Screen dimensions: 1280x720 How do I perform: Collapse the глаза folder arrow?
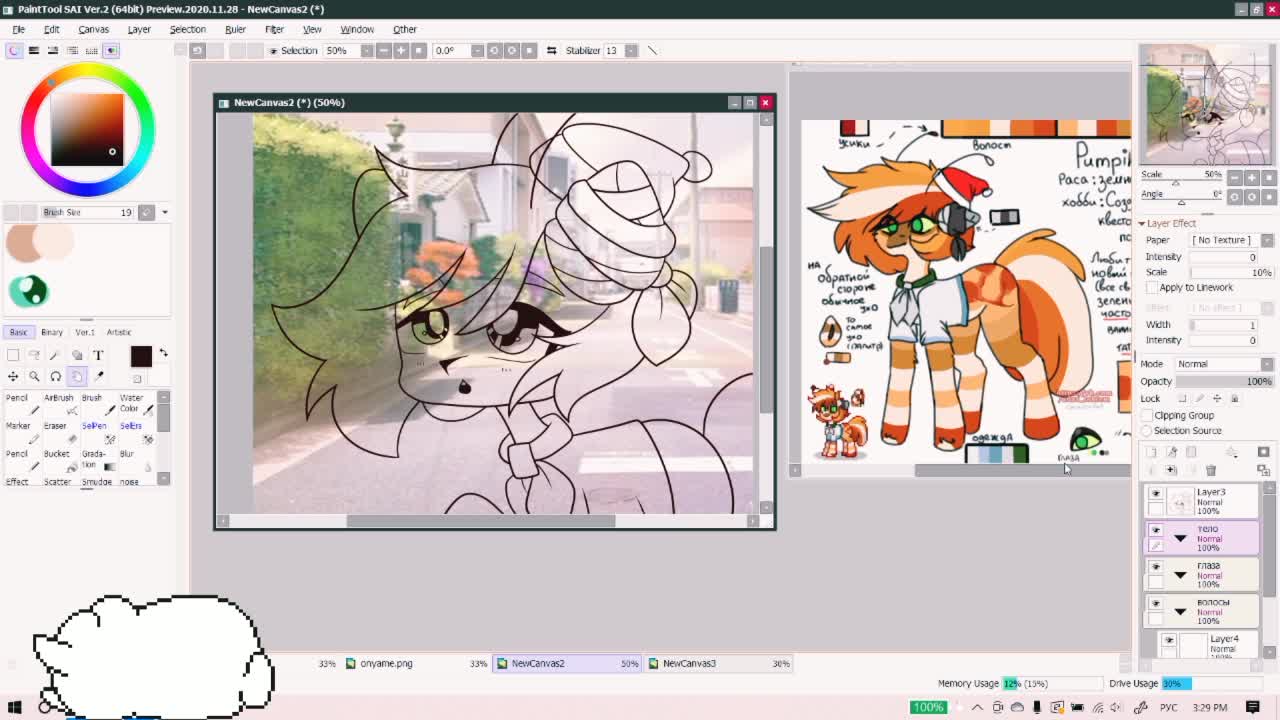(1180, 575)
